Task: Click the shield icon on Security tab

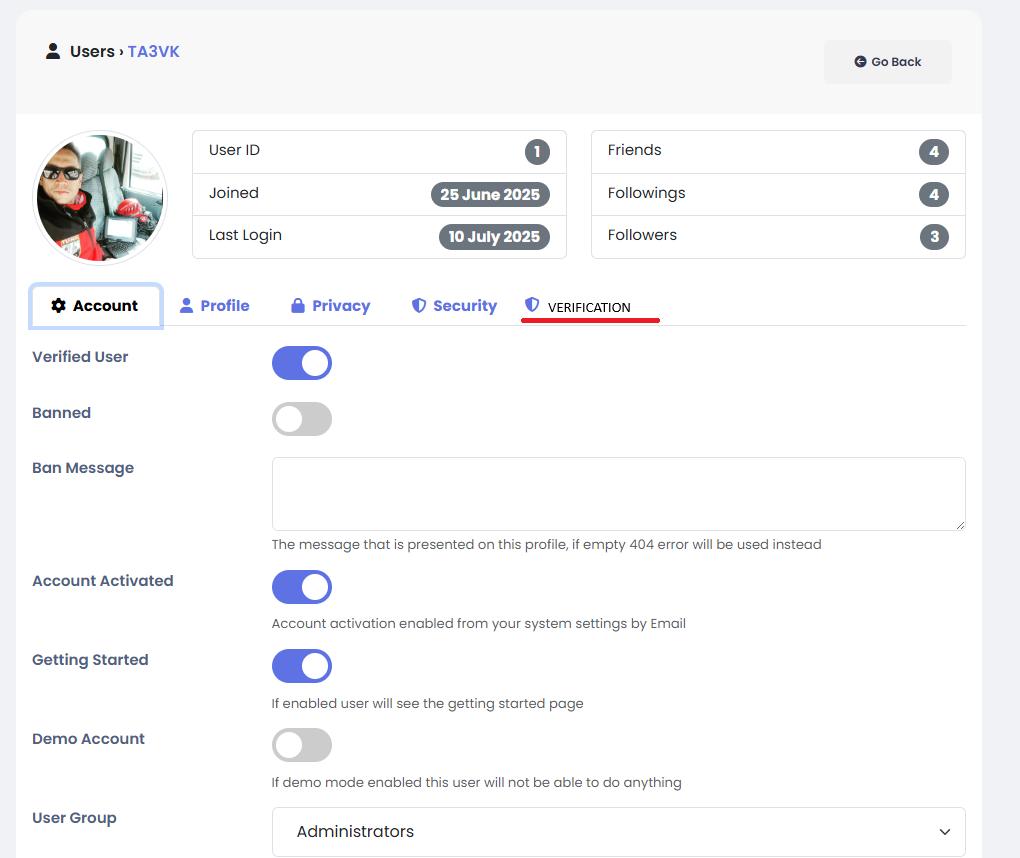Action: (x=419, y=305)
